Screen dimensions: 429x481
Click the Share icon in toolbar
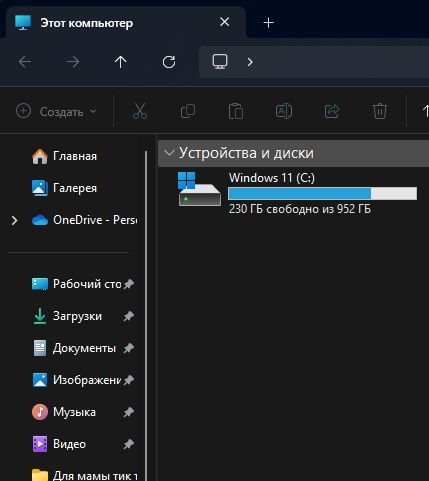[332, 111]
